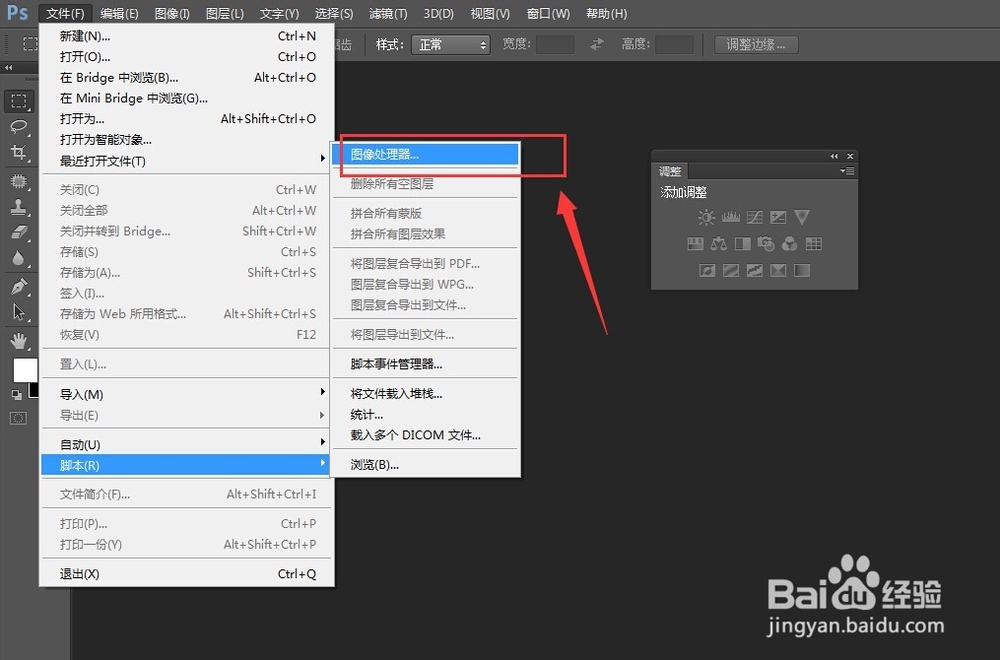
Task: Add a Threshold adjustment
Action: click(x=754, y=270)
